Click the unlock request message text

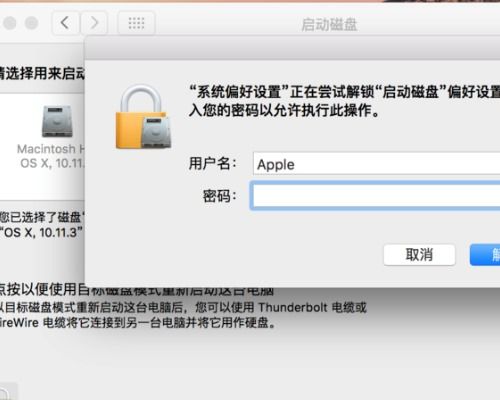[x=344, y=101]
